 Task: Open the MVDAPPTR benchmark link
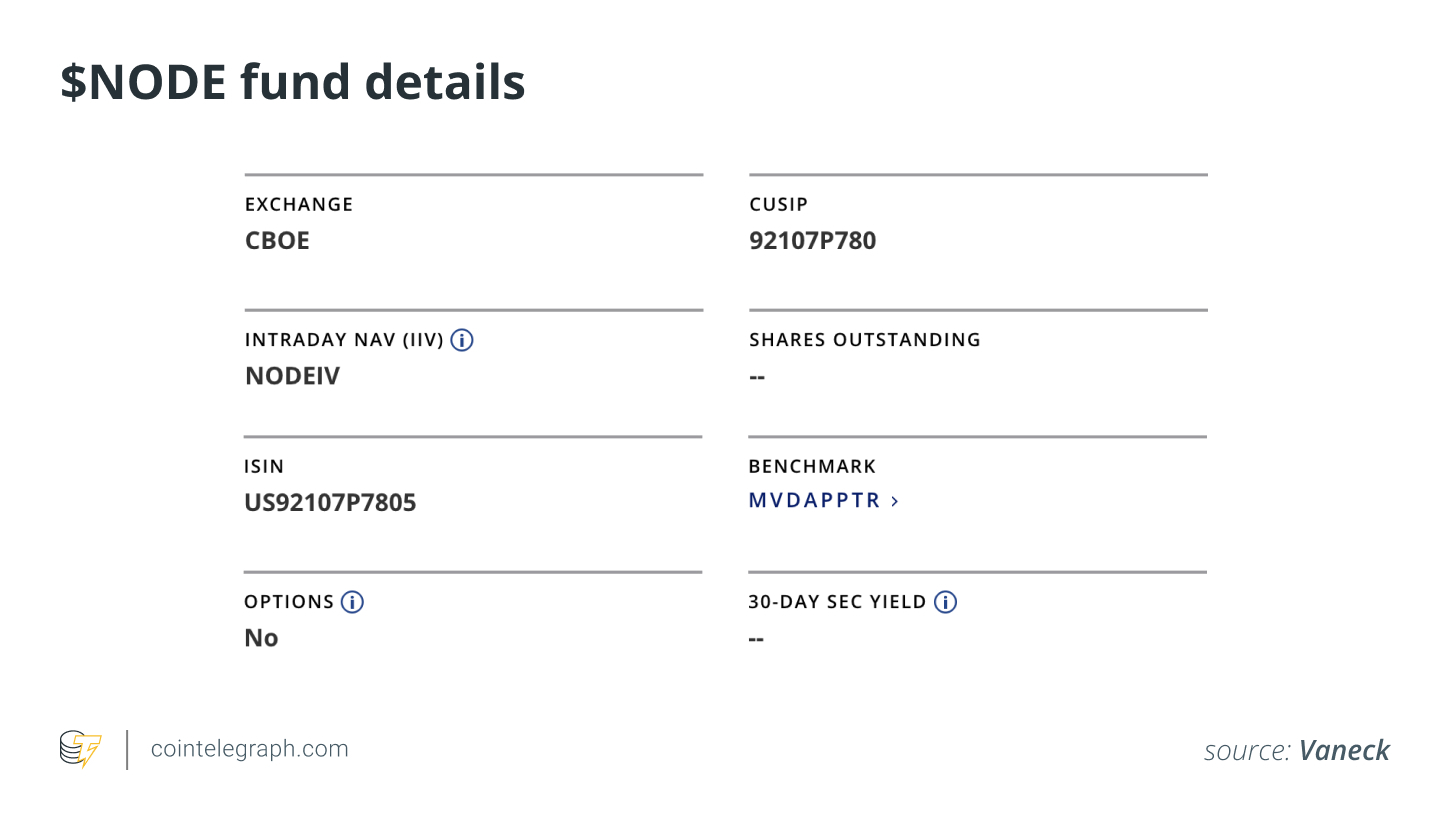pyautogui.click(x=815, y=501)
